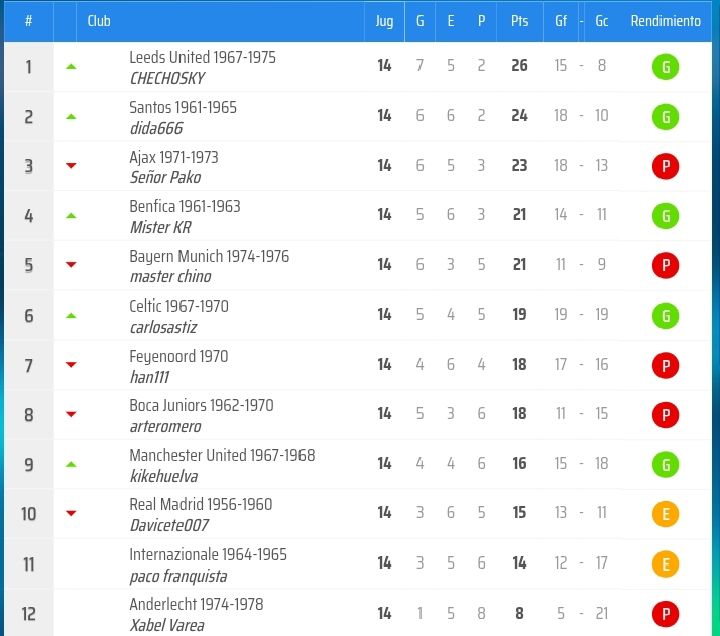The width and height of the screenshot is (720, 636).
Task: Click orange E badge for Real Madrid
Action: tap(665, 514)
